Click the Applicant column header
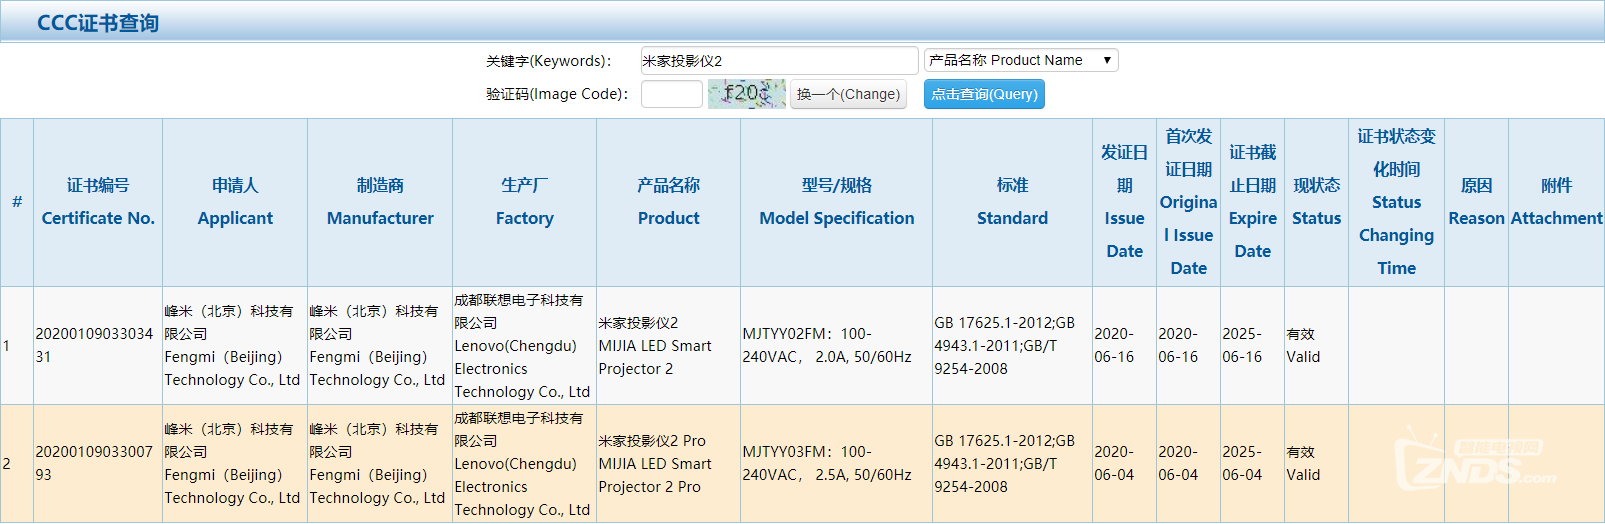This screenshot has width=1605, height=524. point(235,202)
